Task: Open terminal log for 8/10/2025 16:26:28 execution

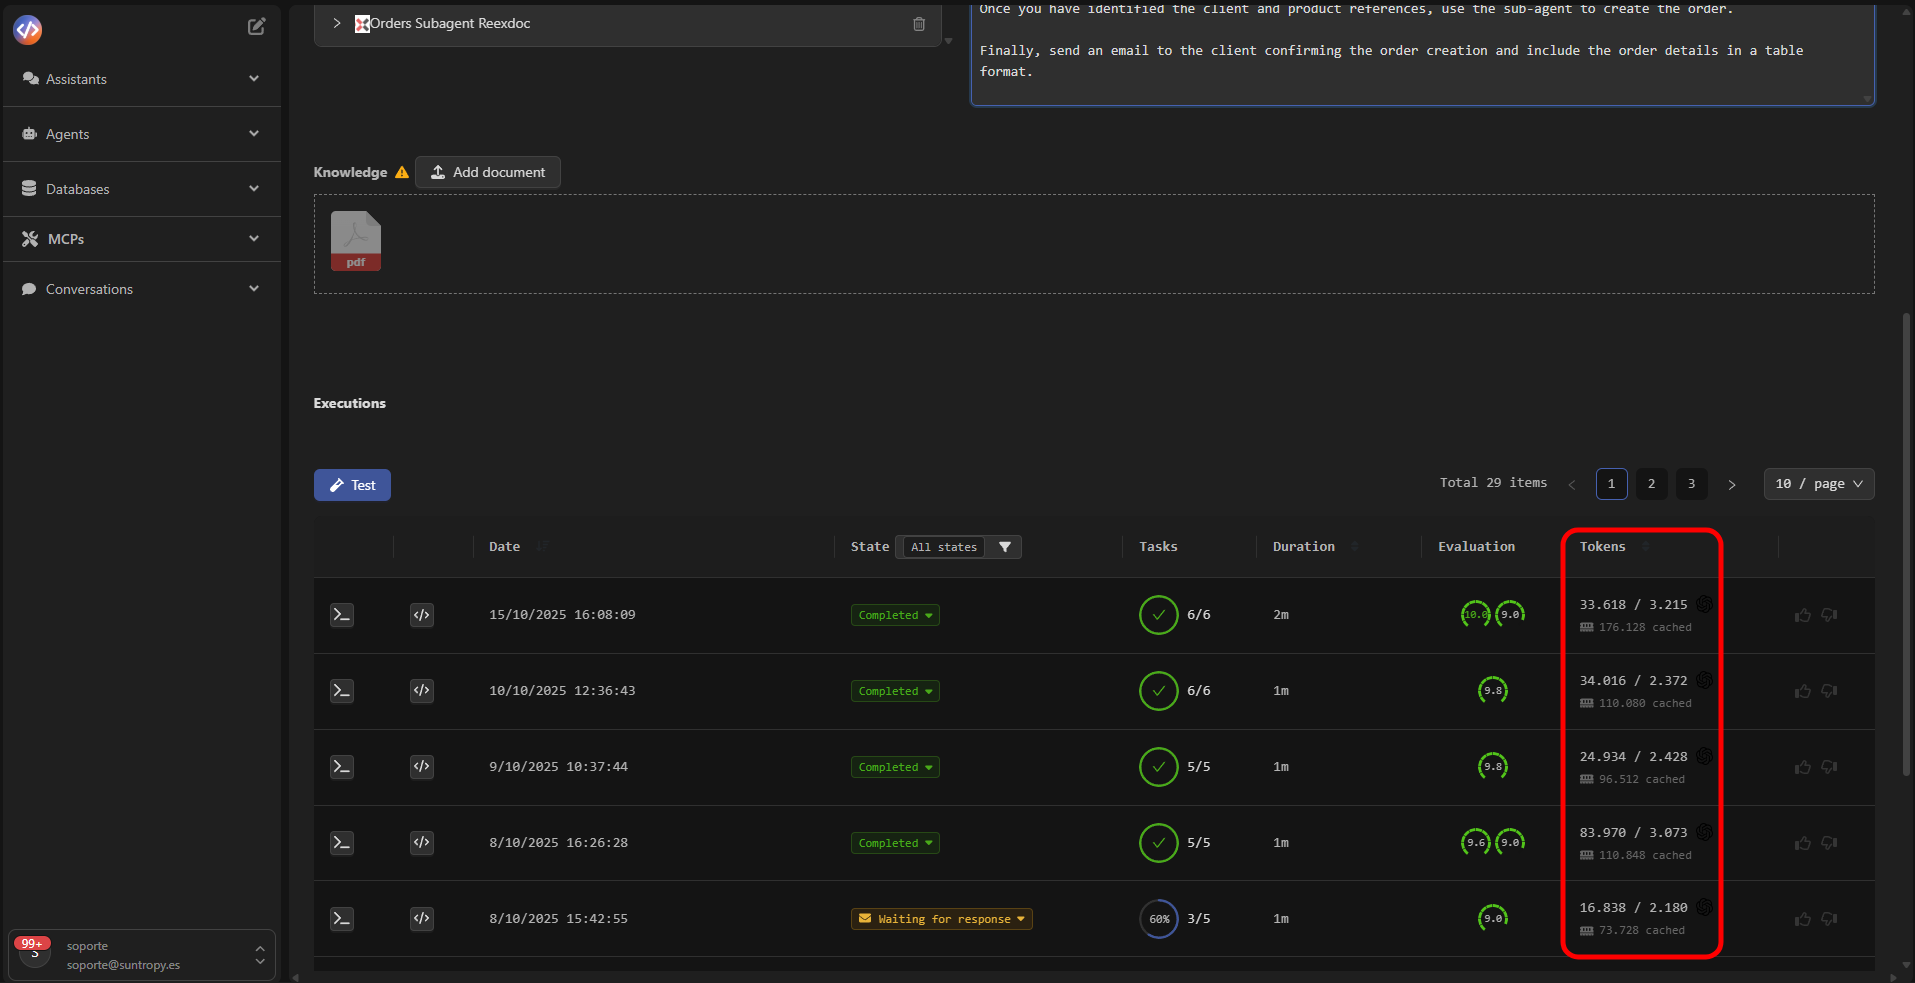Action: 342,843
